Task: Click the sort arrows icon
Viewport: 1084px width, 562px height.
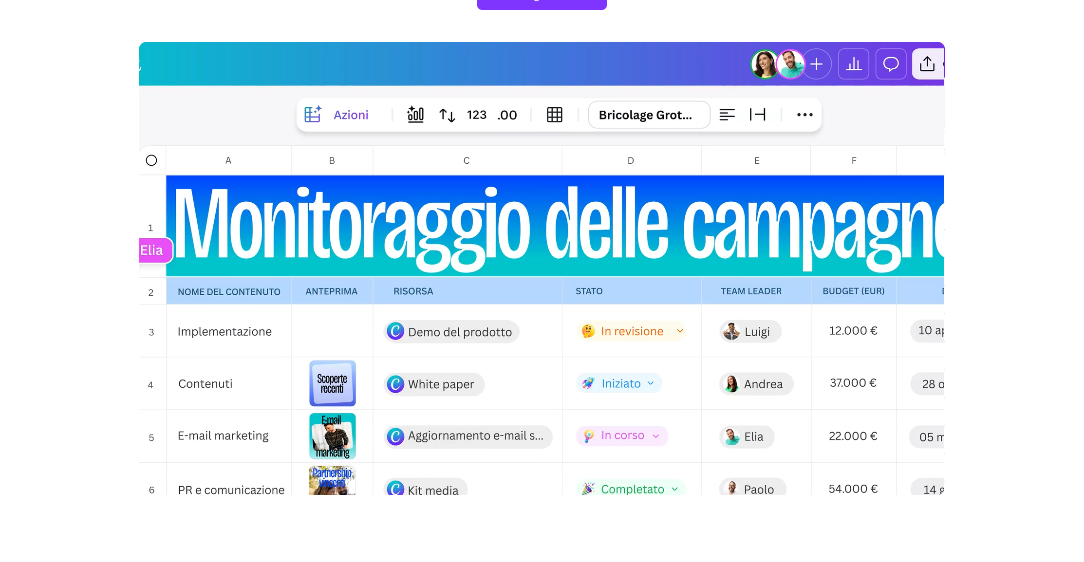Action: click(x=447, y=115)
